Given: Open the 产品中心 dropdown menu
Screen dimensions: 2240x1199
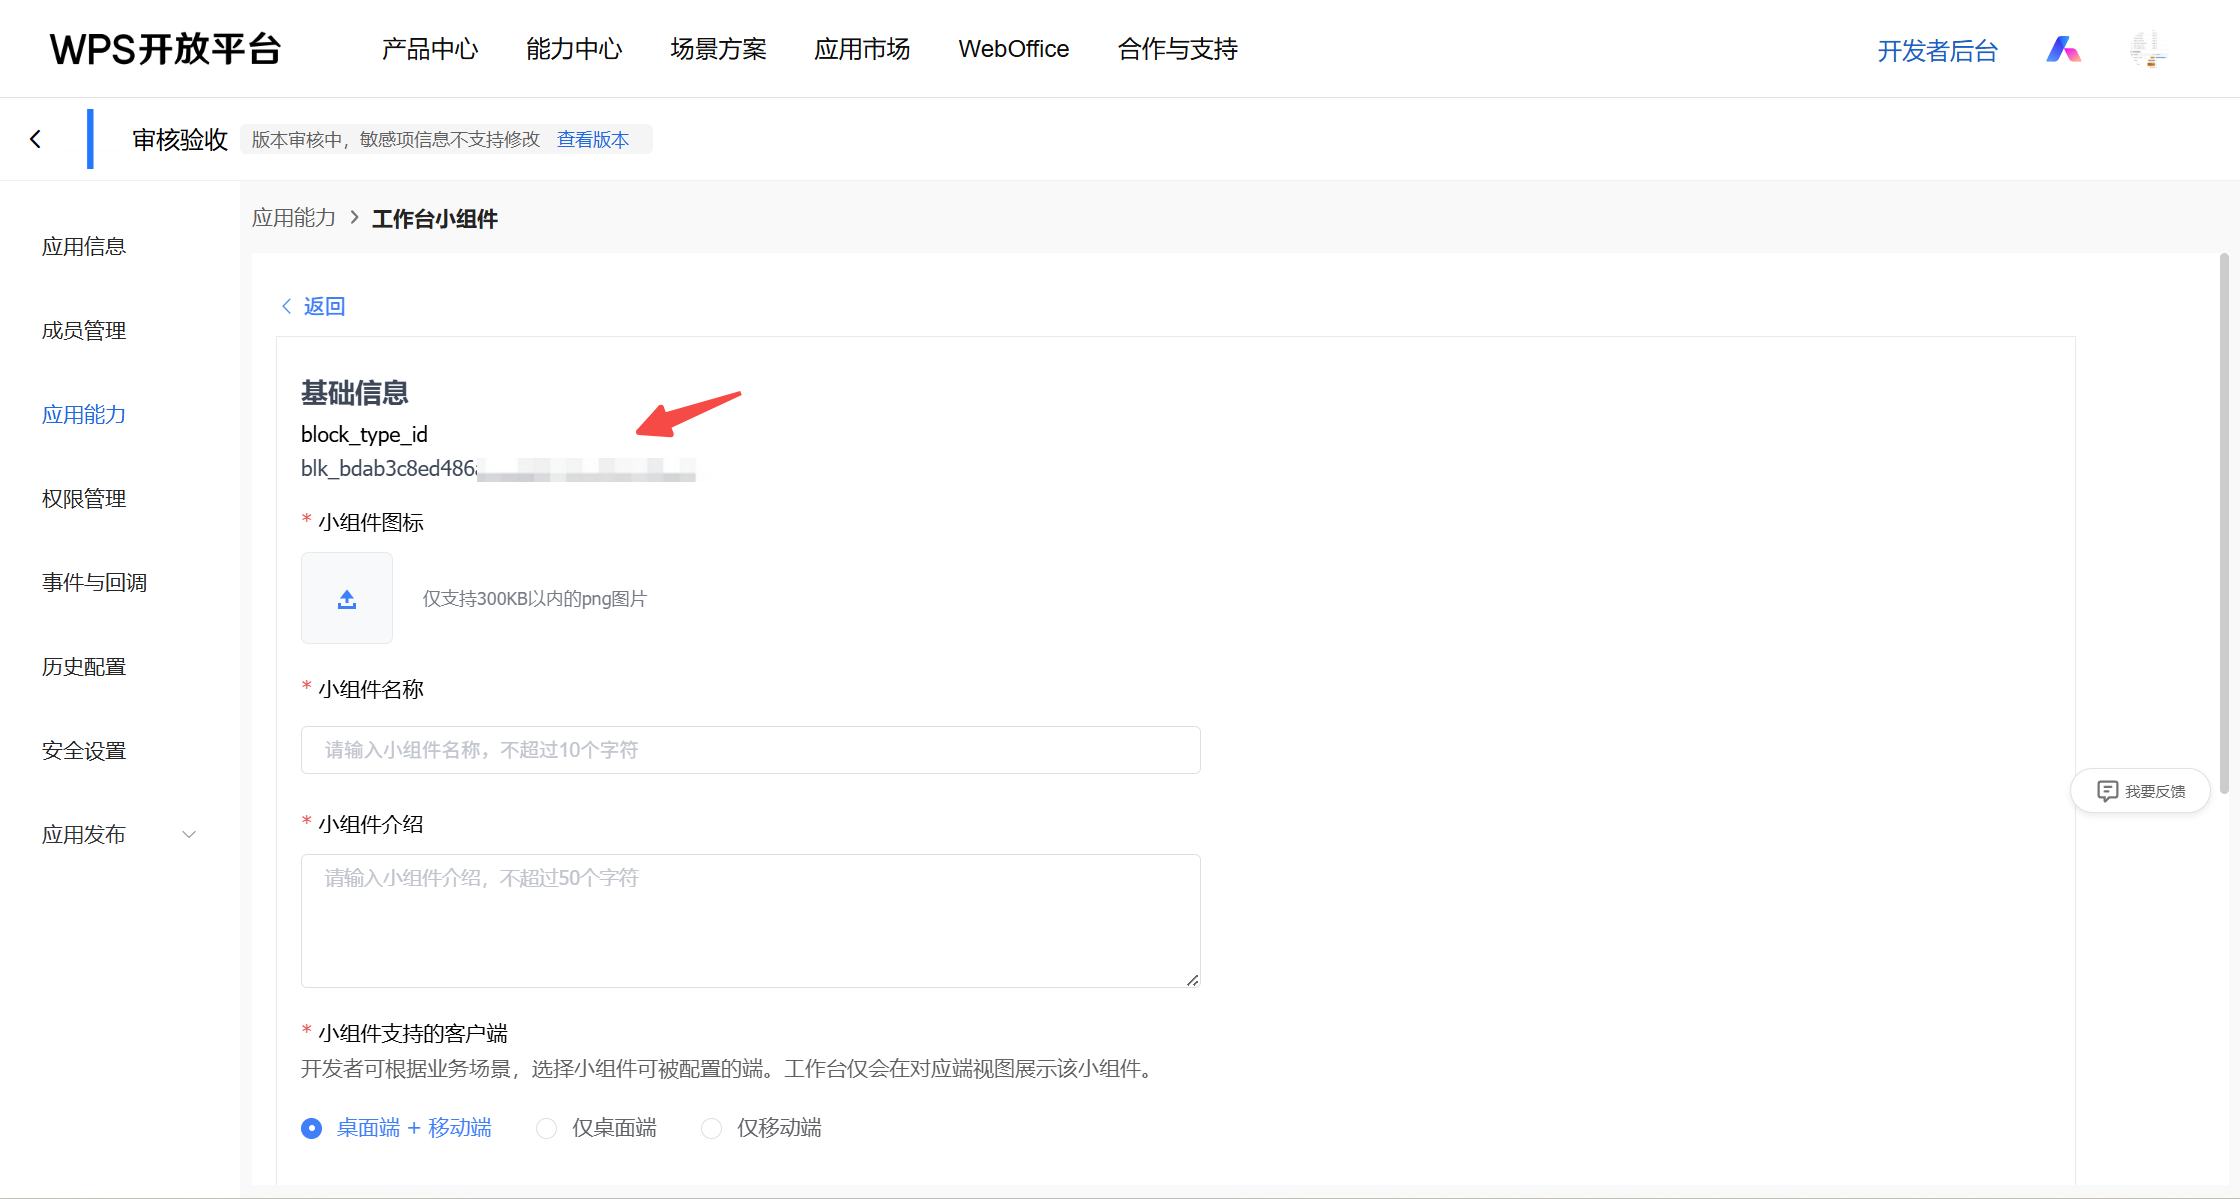Looking at the screenshot, I should 430,49.
